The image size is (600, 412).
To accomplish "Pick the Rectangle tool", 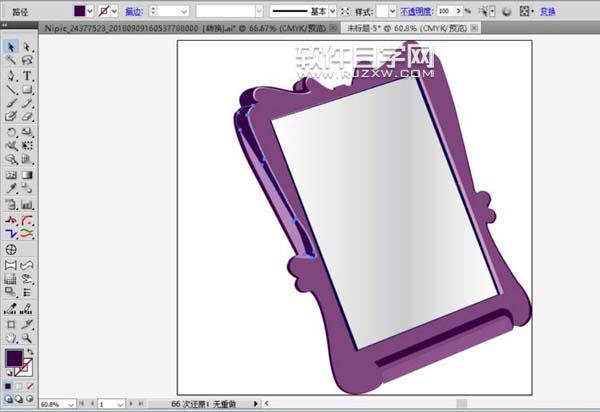I will tap(27, 90).
